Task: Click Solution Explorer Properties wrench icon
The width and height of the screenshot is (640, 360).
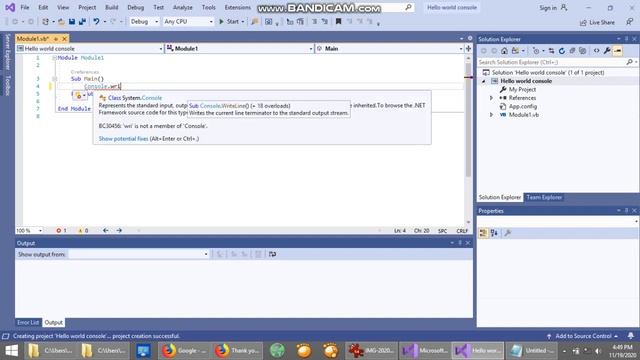Action: (x=607, y=51)
